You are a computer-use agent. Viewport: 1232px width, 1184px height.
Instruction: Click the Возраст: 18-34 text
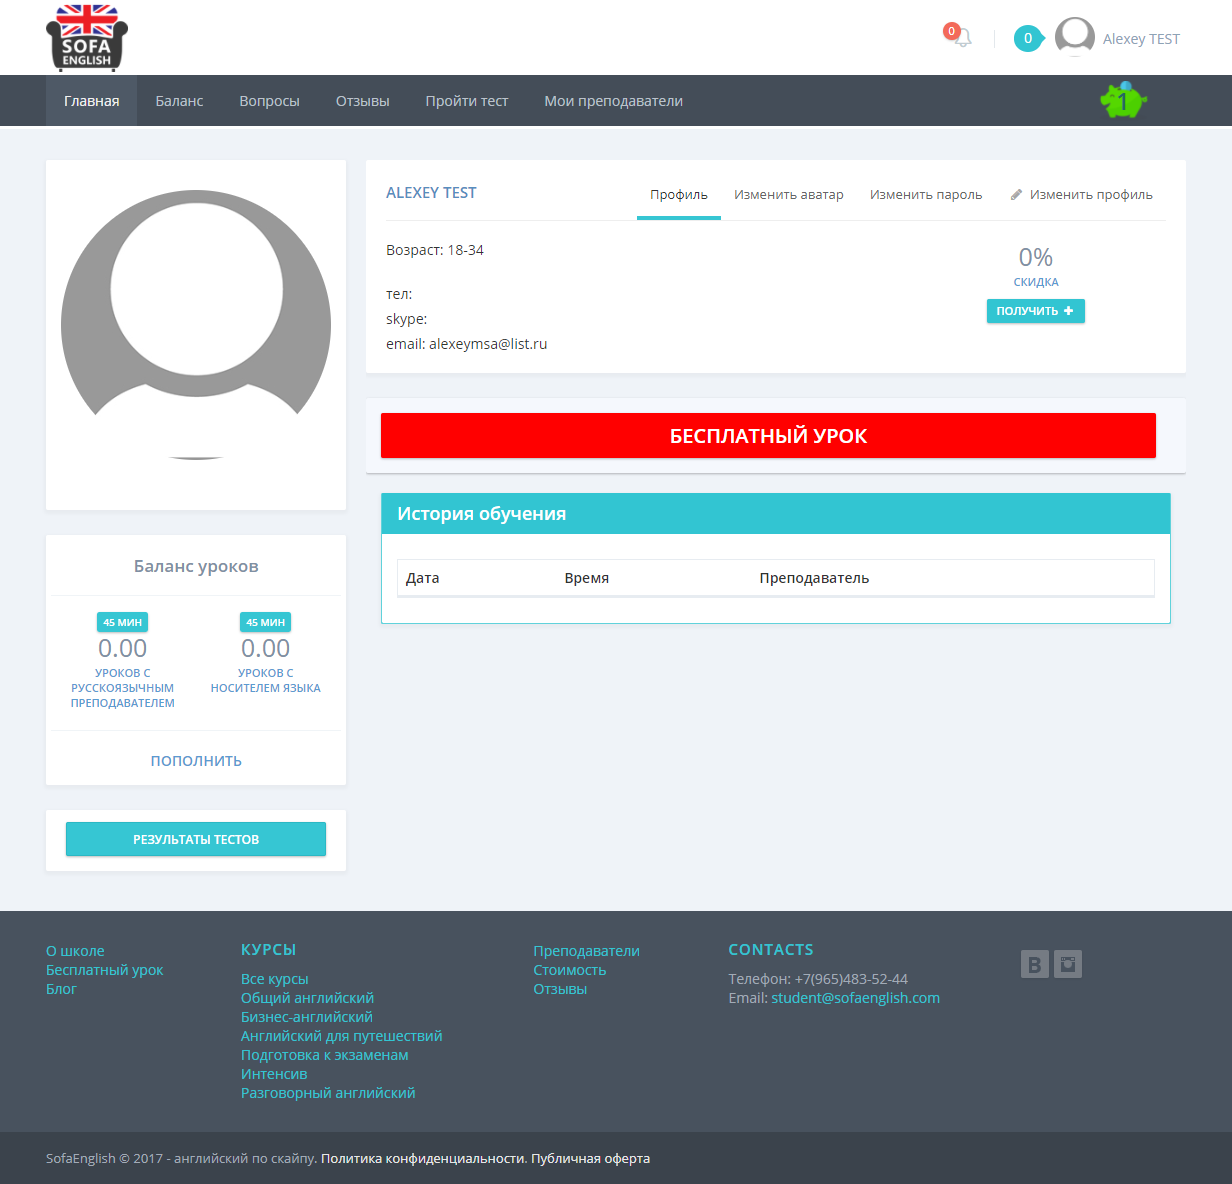tap(435, 250)
